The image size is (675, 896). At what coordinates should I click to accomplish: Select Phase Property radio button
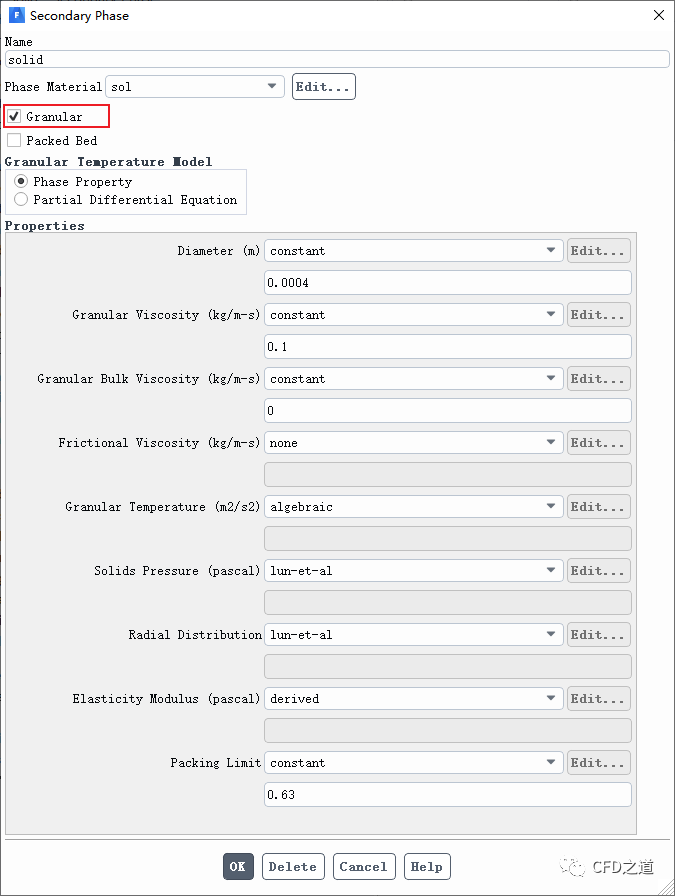tap(21, 182)
